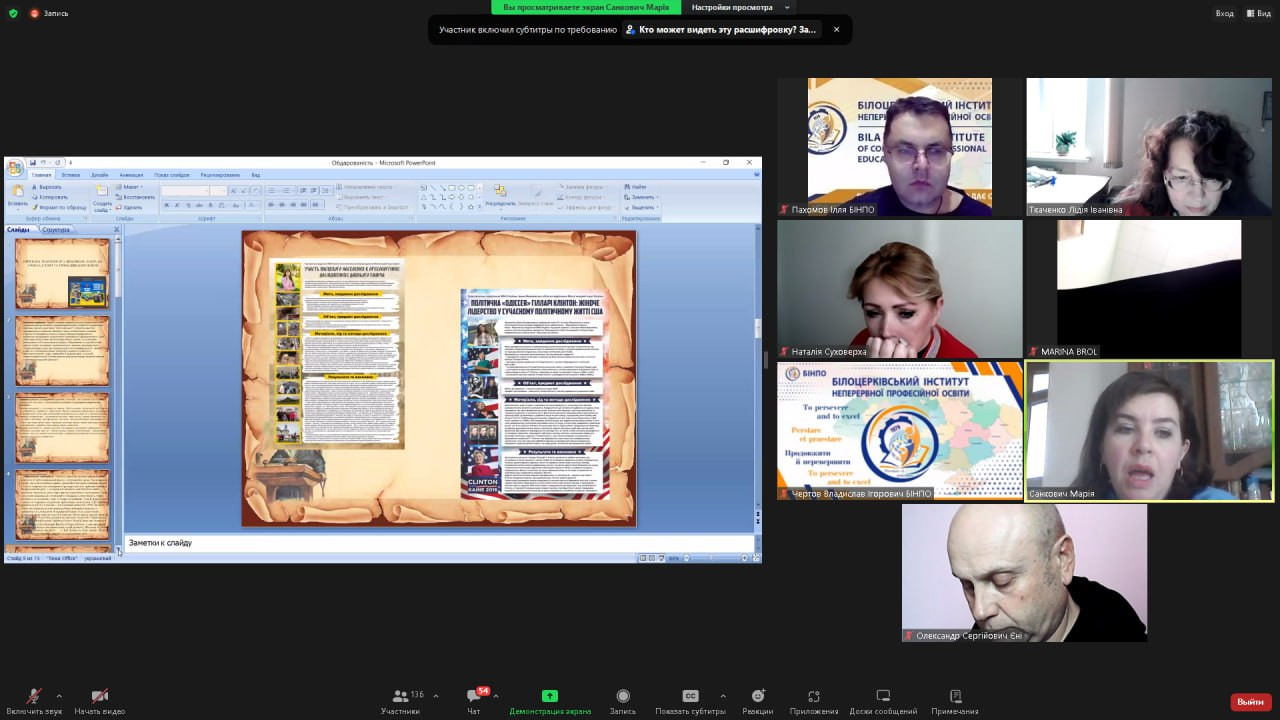Open Выделить select dropdown
Screen dimensions: 1280x720
coord(641,207)
